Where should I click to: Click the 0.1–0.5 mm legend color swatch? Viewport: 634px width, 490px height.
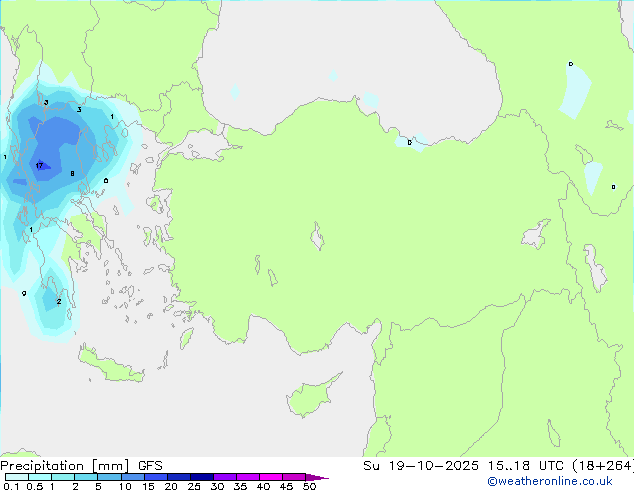tap(17, 477)
